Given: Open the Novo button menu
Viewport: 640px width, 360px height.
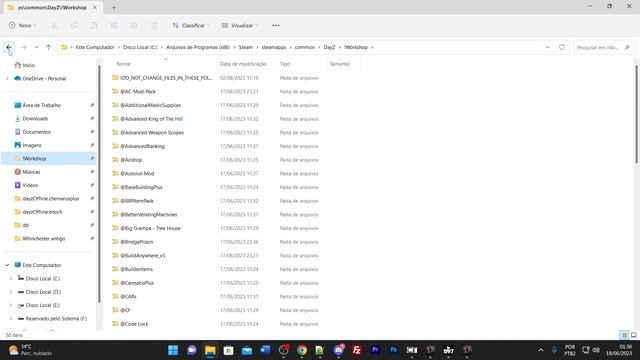Looking at the screenshot, I should 23,25.
